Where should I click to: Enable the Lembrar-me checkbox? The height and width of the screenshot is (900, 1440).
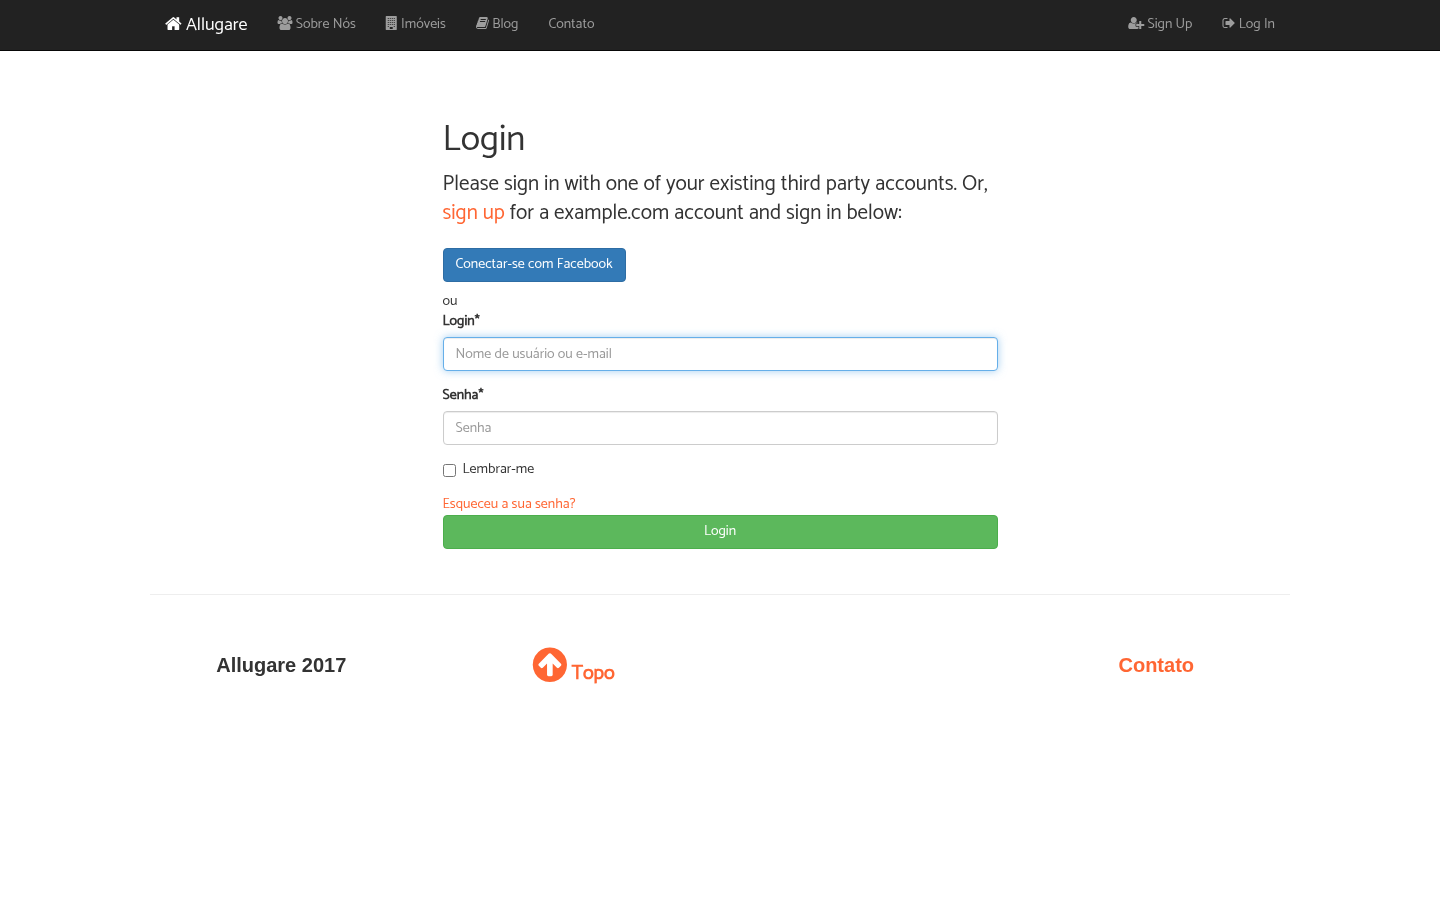(449, 470)
